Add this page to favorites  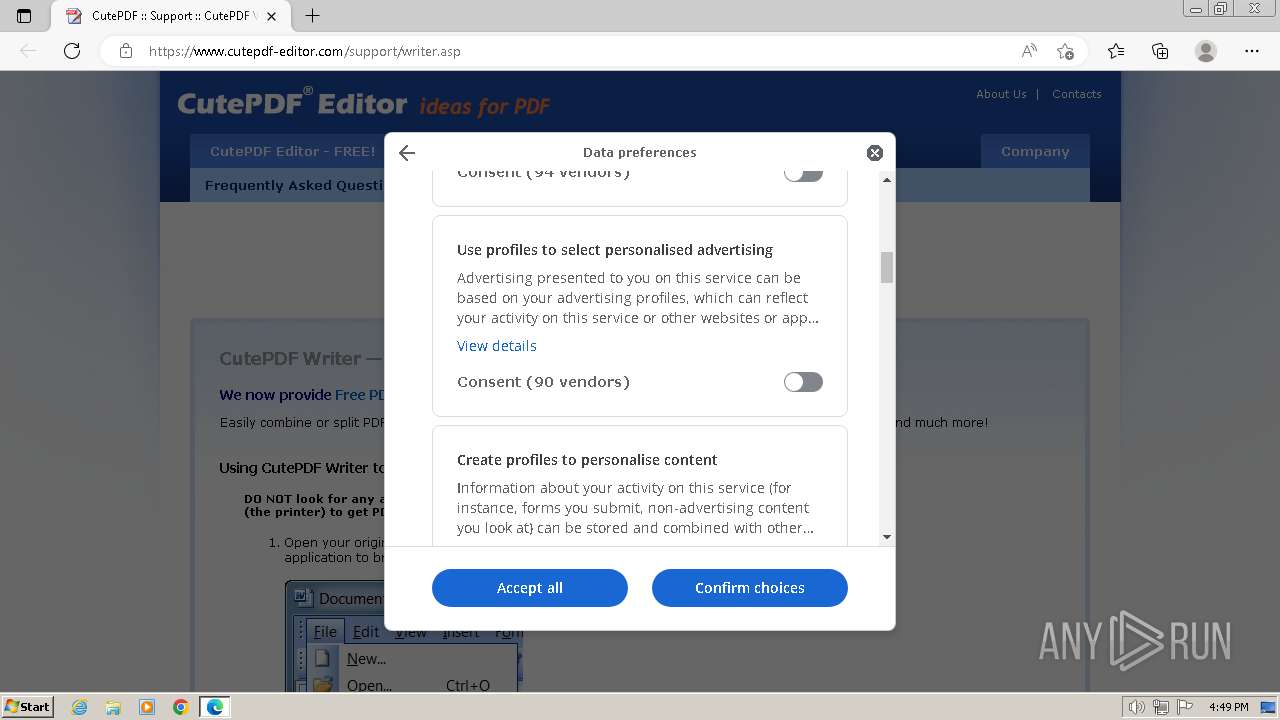pos(1065,51)
